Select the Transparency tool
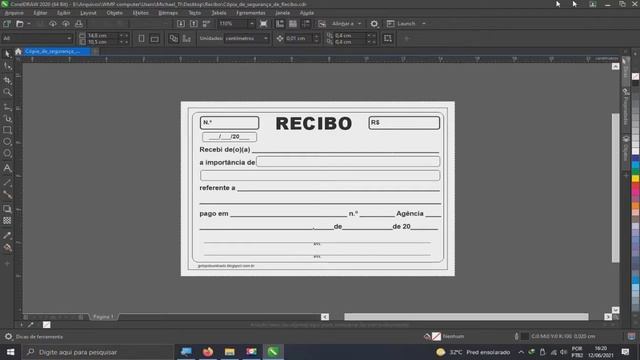 tap(7, 221)
